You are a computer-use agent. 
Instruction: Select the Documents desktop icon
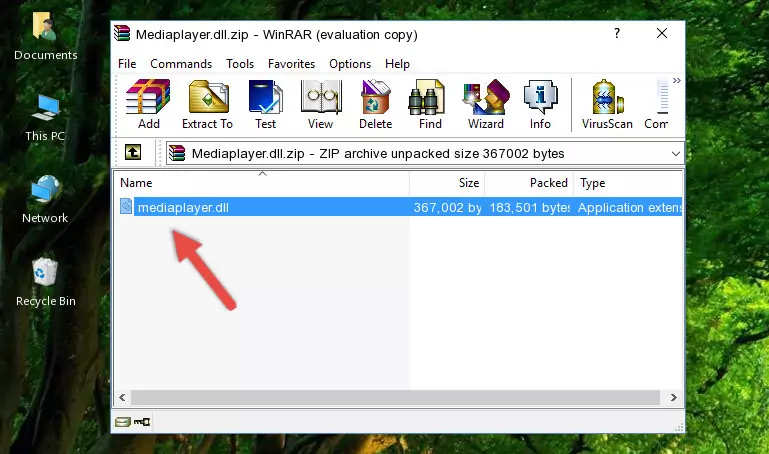(46, 36)
